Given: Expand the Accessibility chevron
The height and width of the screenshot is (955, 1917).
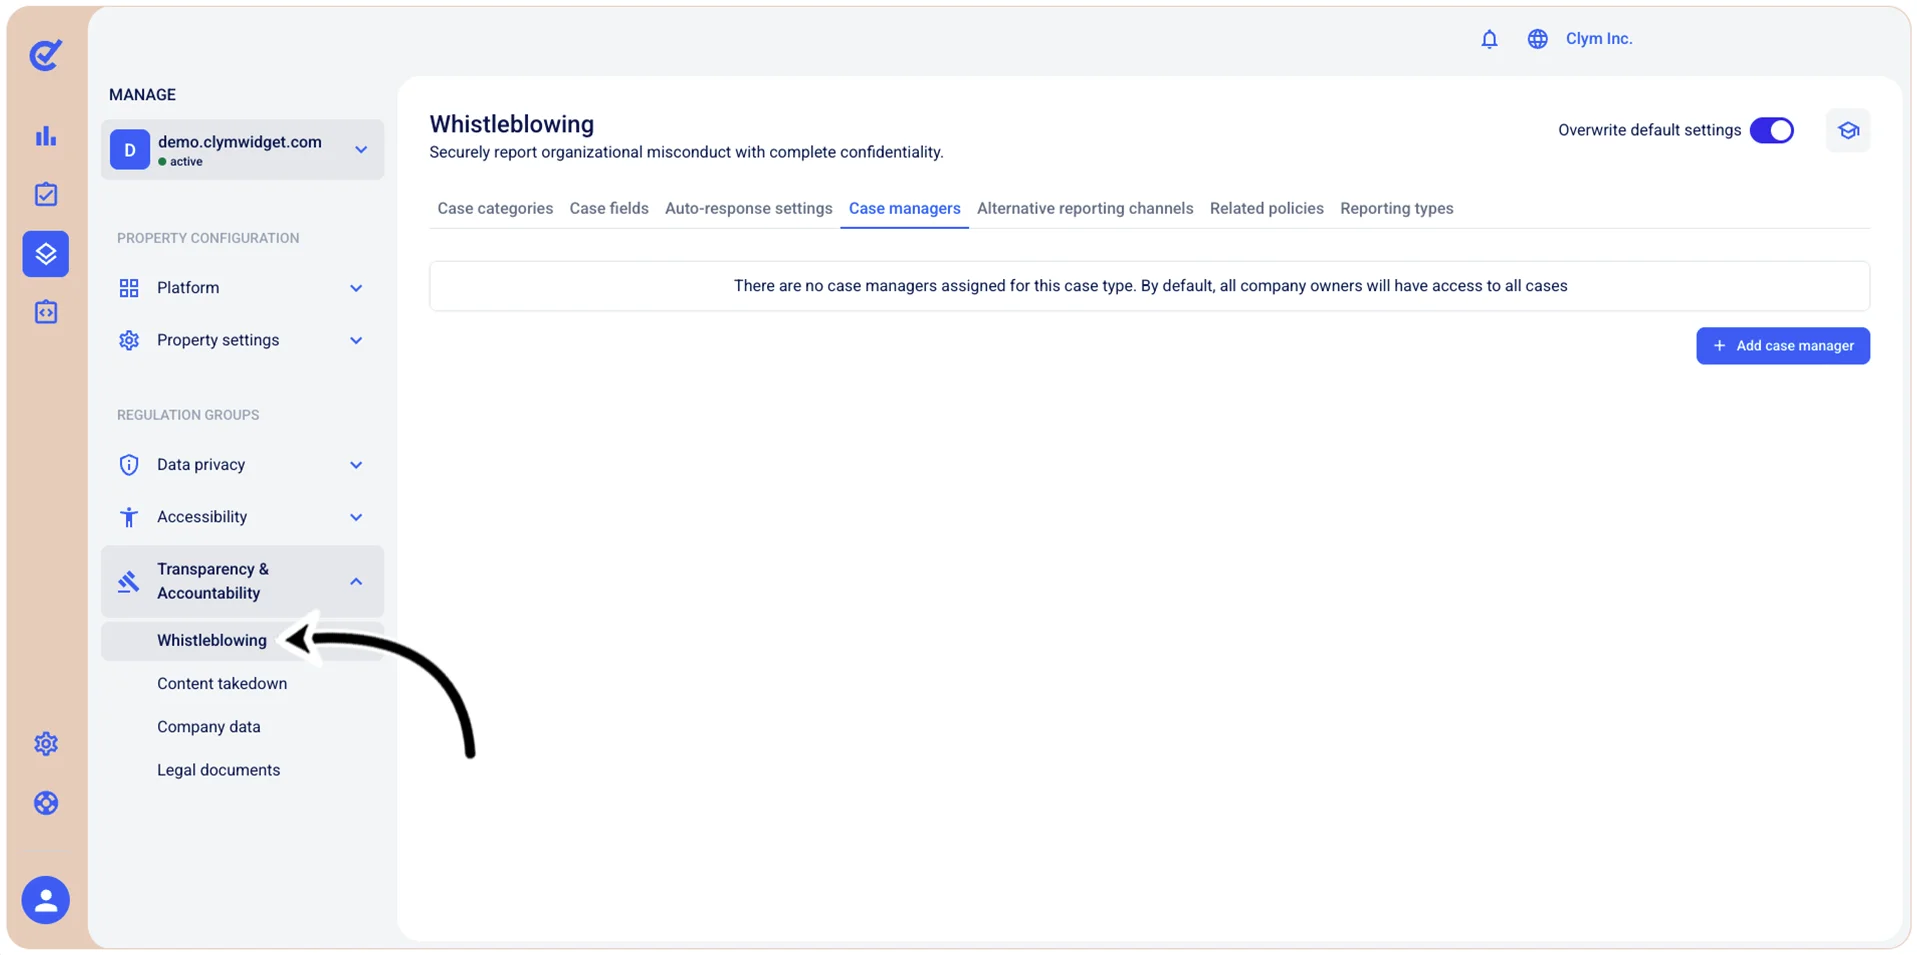Looking at the screenshot, I should tap(356, 517).
